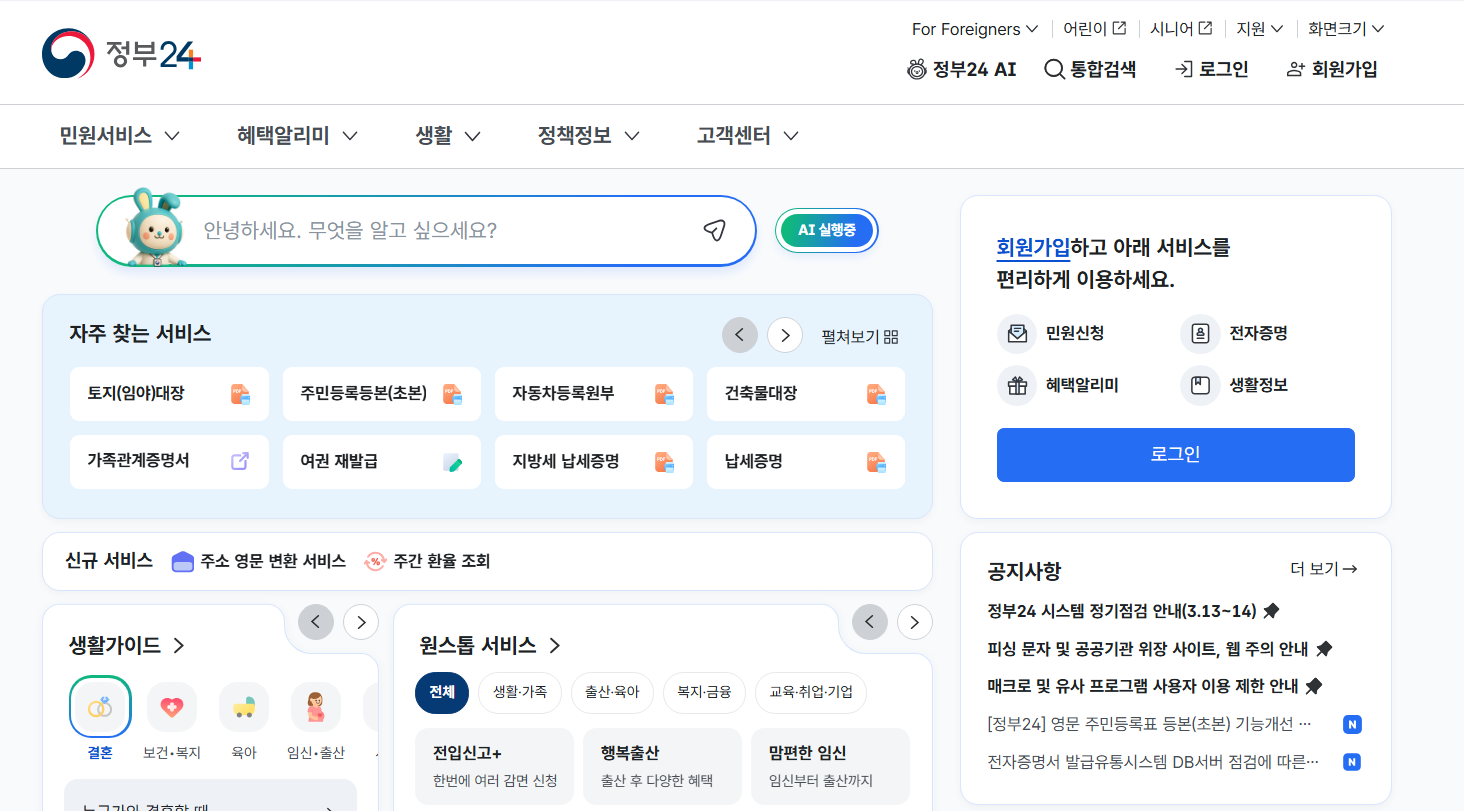Viewport: 1464px width, 811px height.
Task: Click the 혜택알리미 gift icon
Action: [x=1016, y=386]
